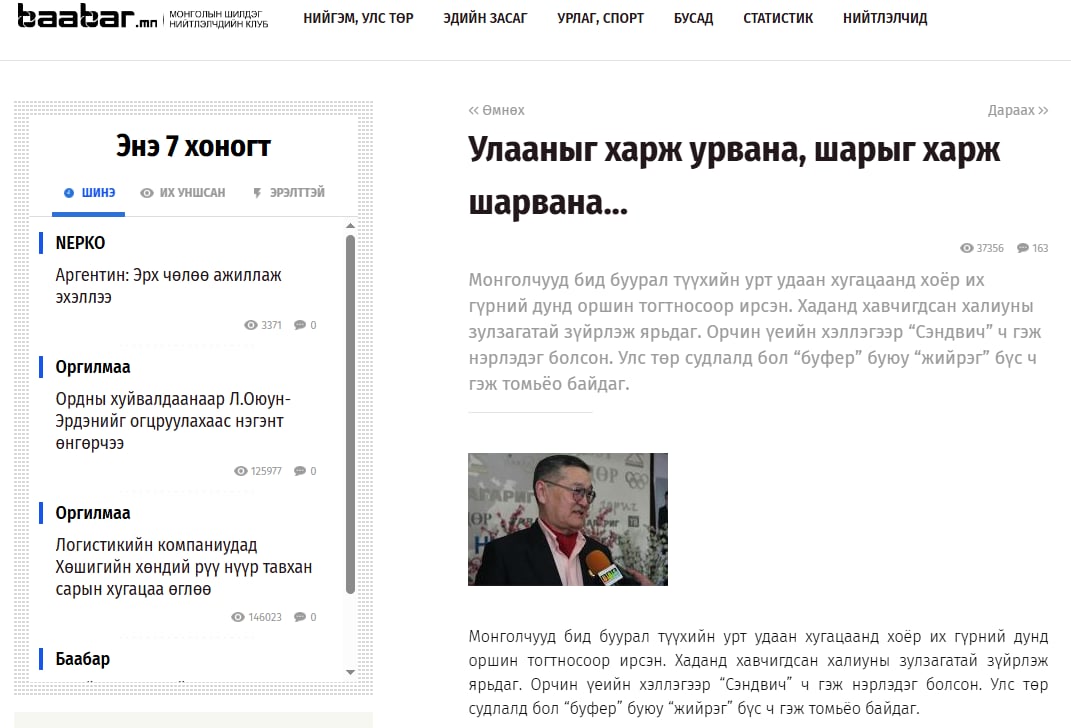Switch to the ИХ УНШСАН tab

tap(182, 193)
